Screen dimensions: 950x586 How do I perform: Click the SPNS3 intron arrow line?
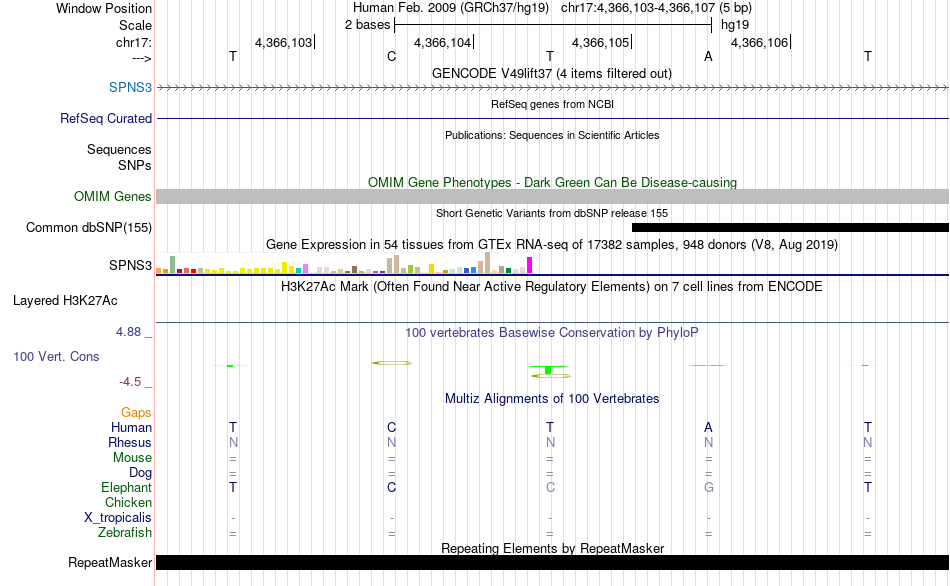pyautogui.click(x=553, y=88)
